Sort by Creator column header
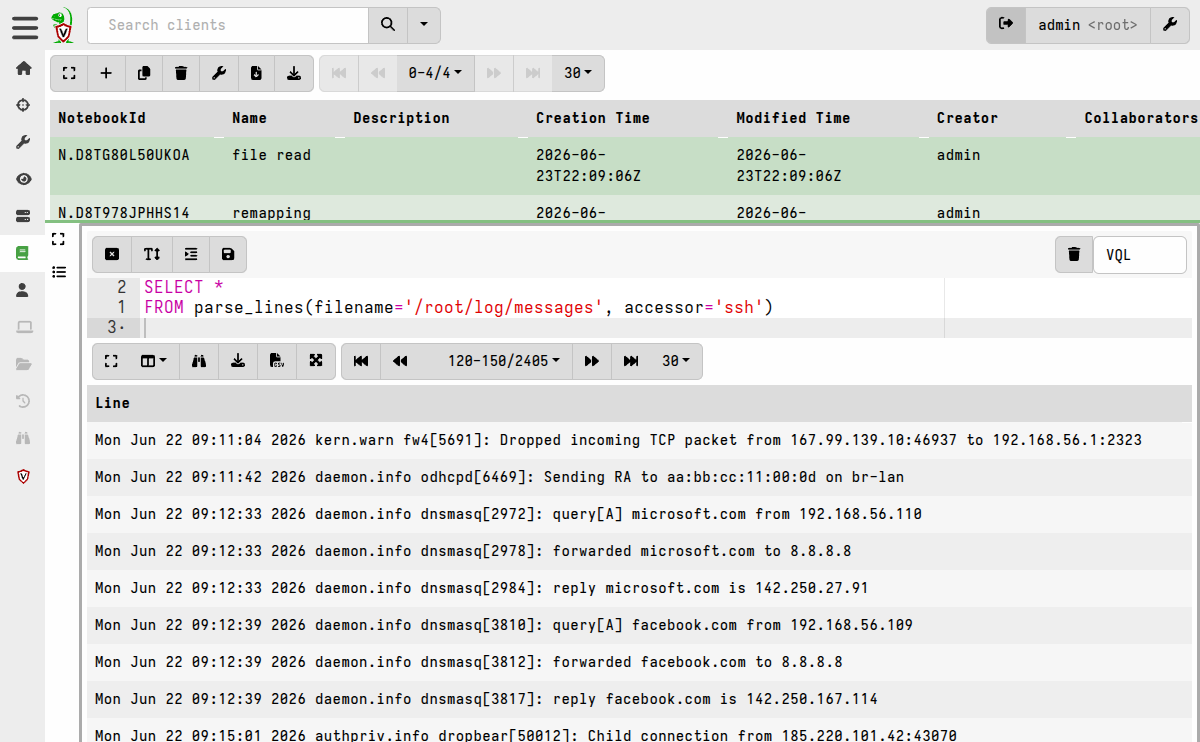 967,118
